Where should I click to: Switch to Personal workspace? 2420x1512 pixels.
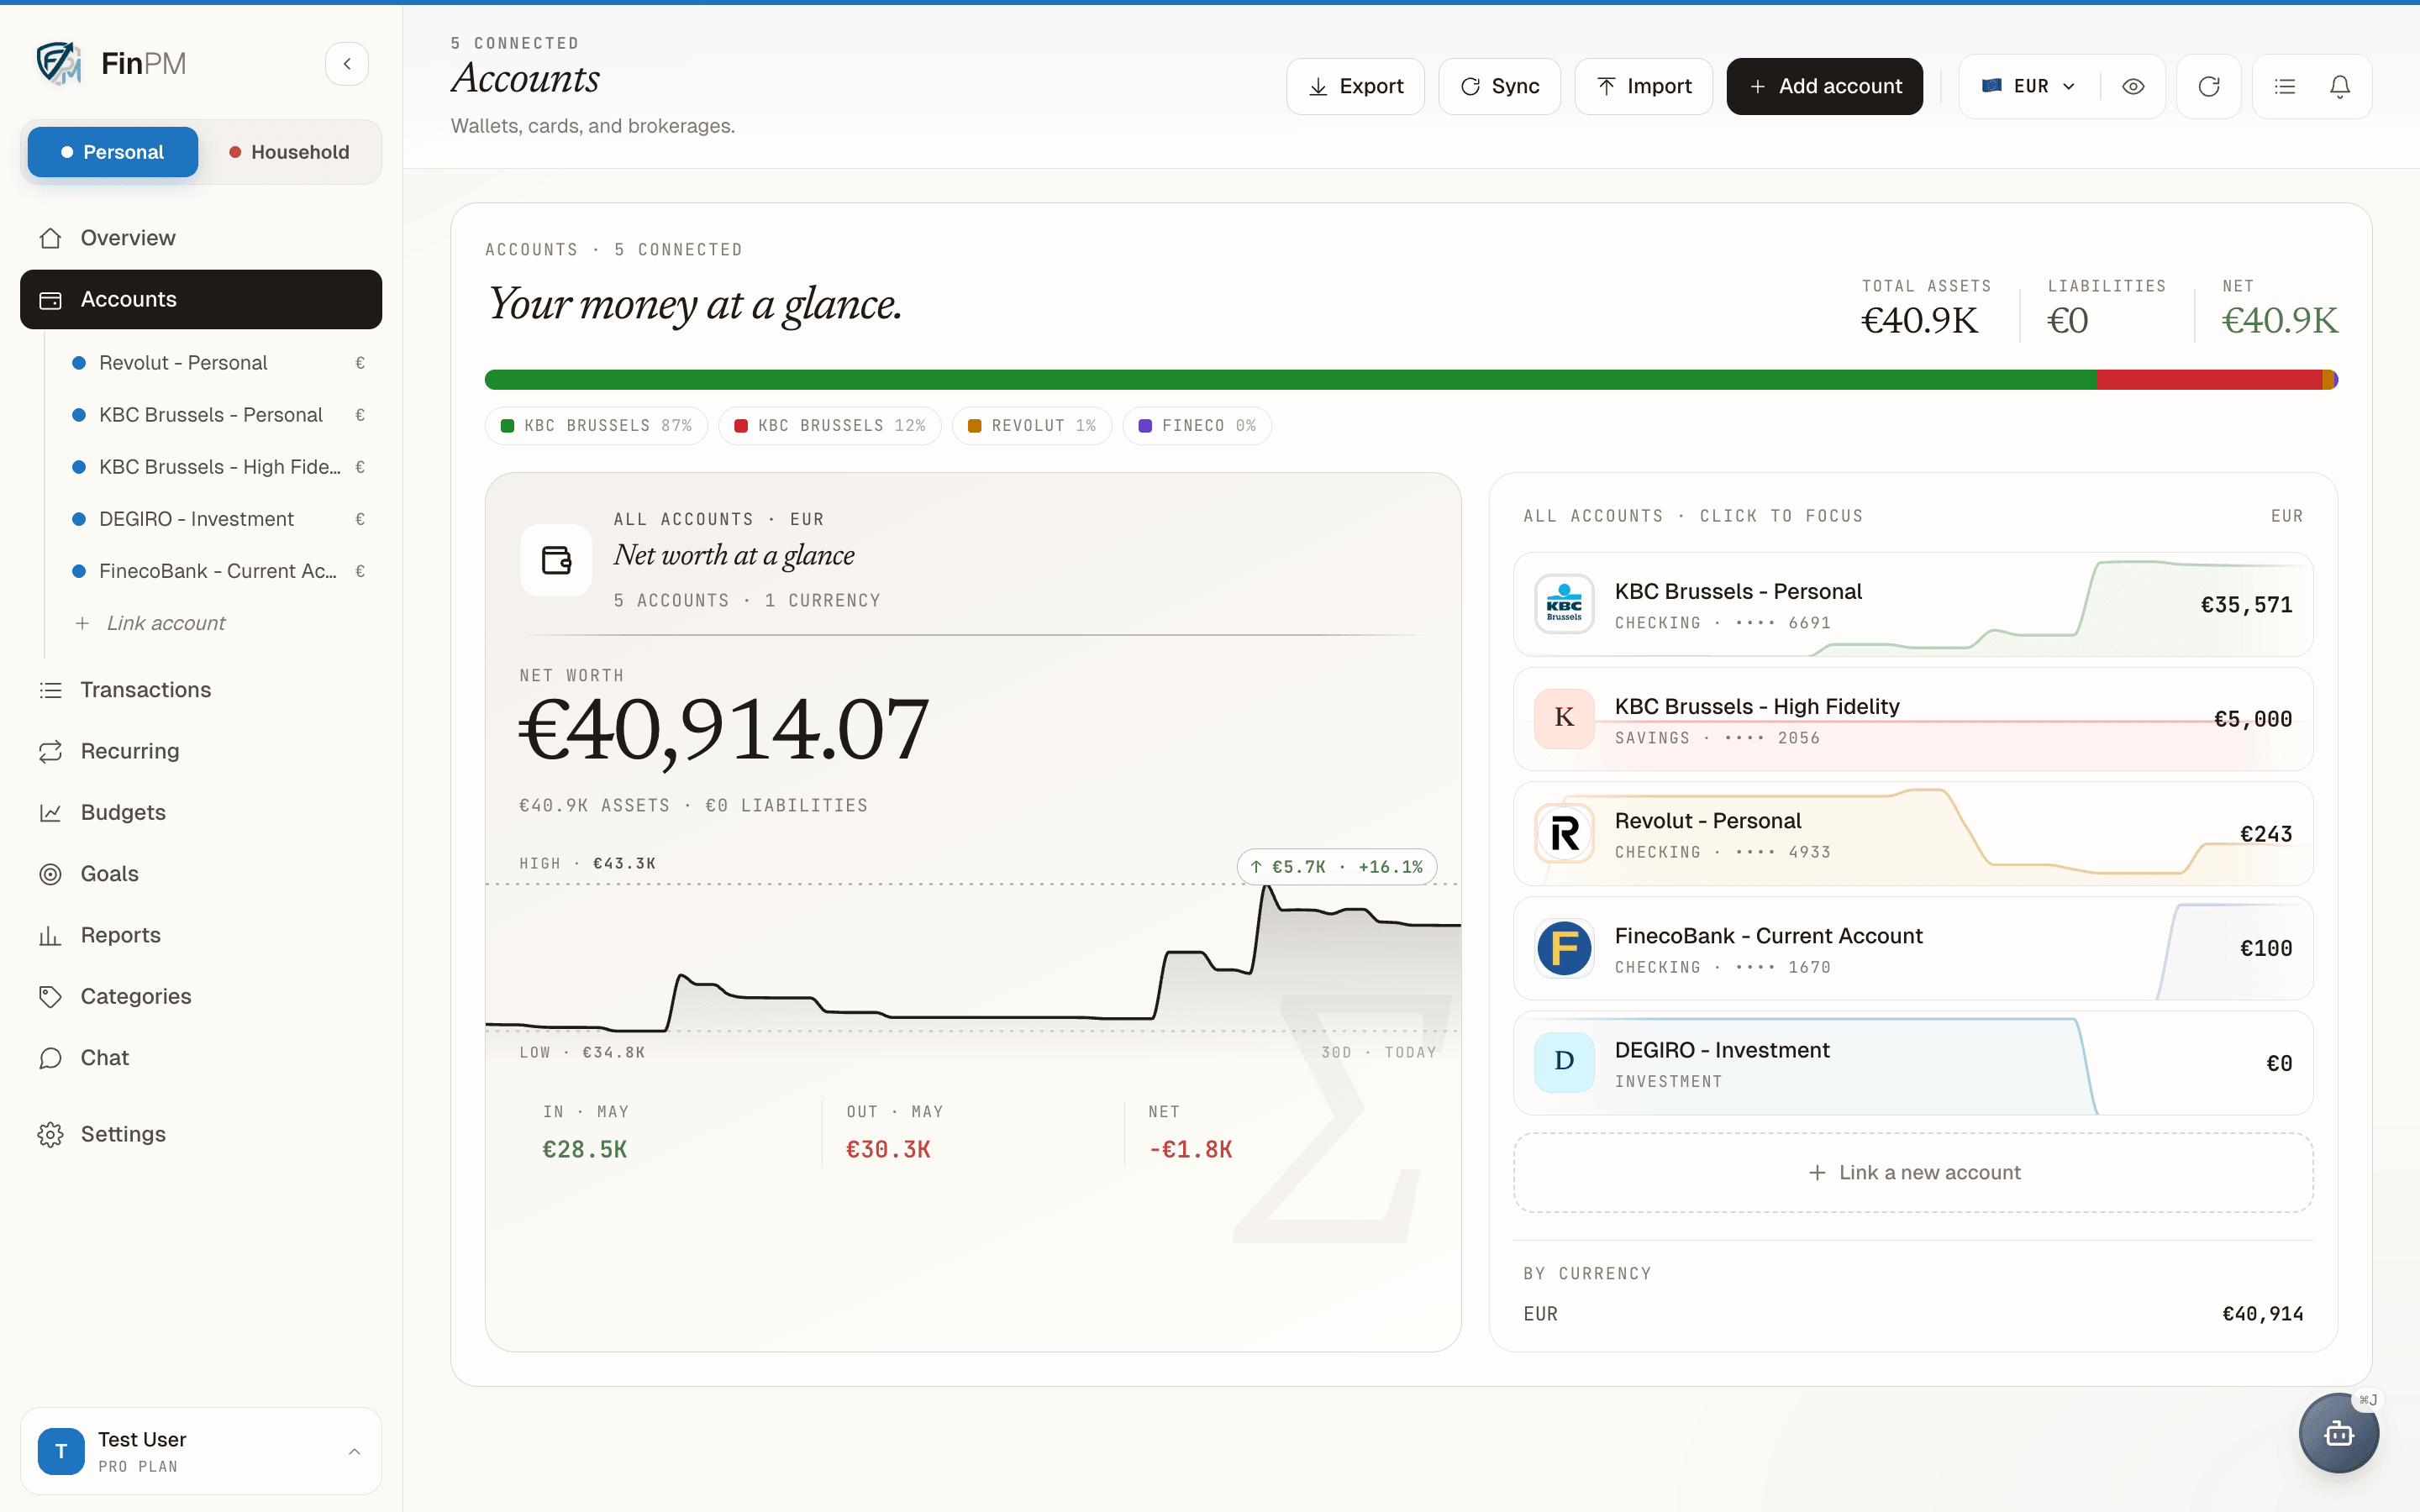113,152
